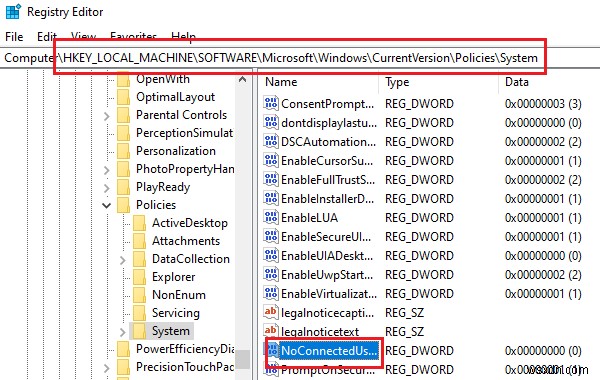Expand the PhotoPropertyHan tree node

pos(107,170)
